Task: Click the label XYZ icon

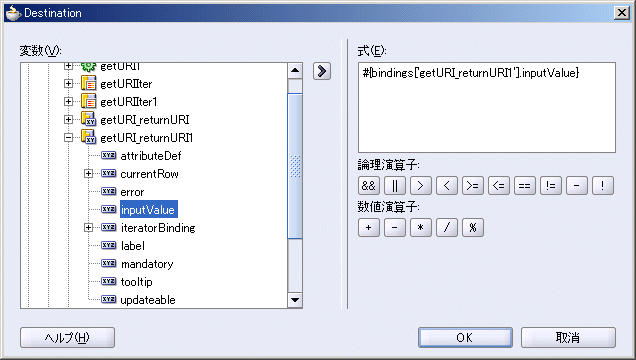Action: click(x=108, y=245)
